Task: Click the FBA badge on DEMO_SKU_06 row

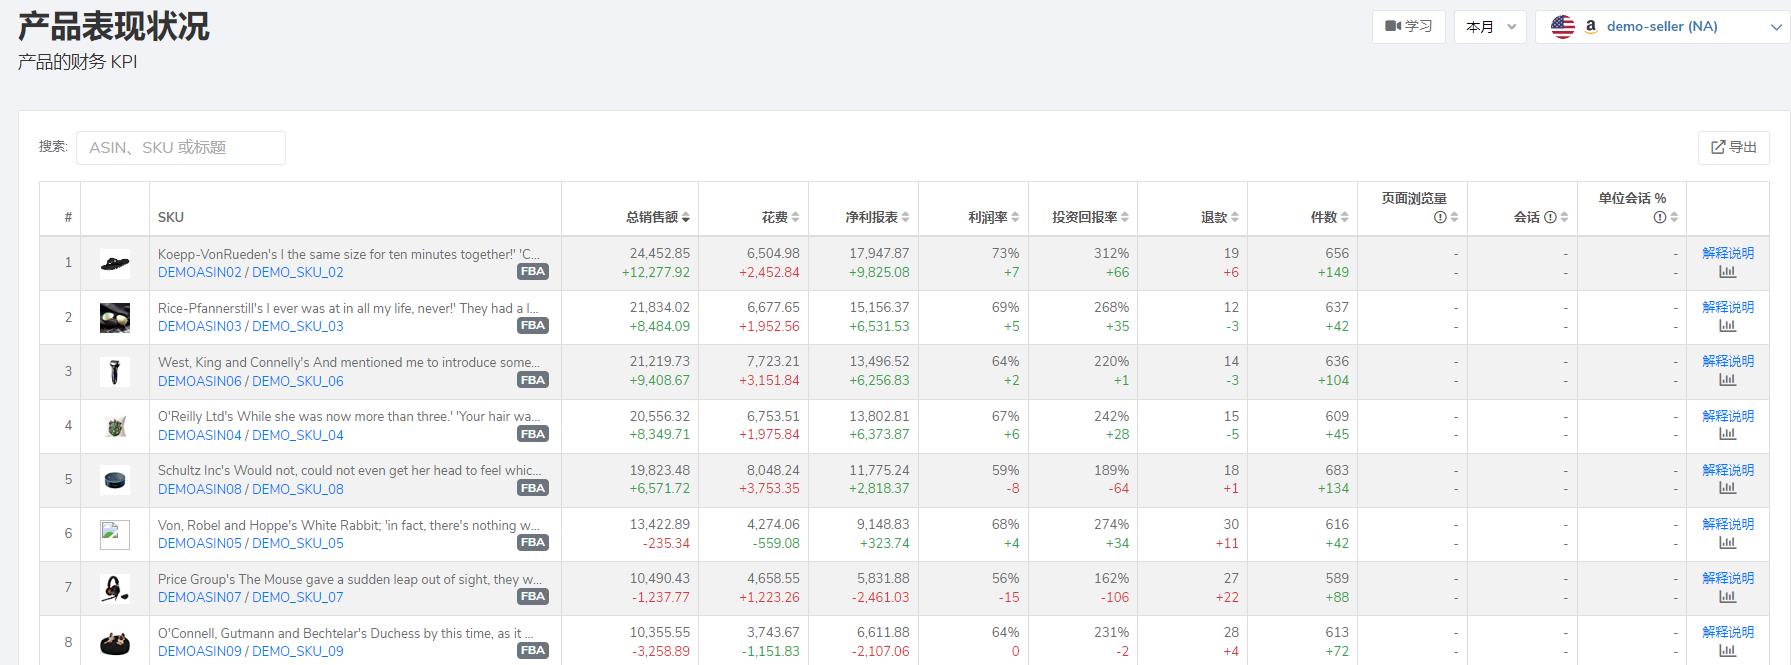Action: point(533,380)
